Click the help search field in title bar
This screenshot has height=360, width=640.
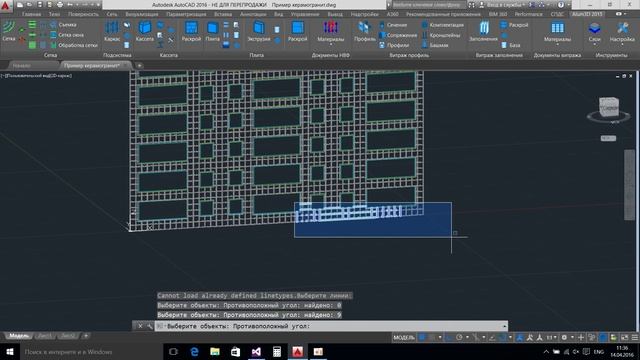point(428,5)
